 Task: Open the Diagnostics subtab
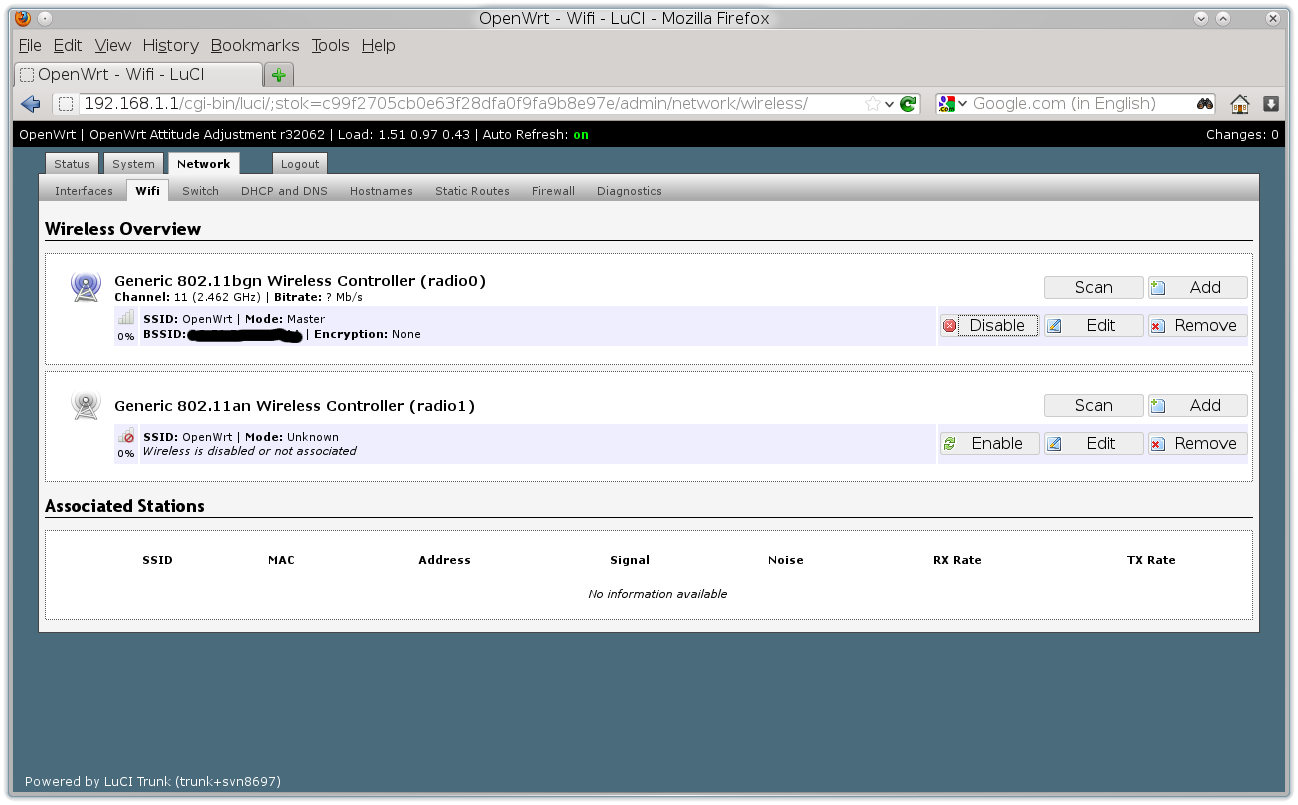coord(629,191)
